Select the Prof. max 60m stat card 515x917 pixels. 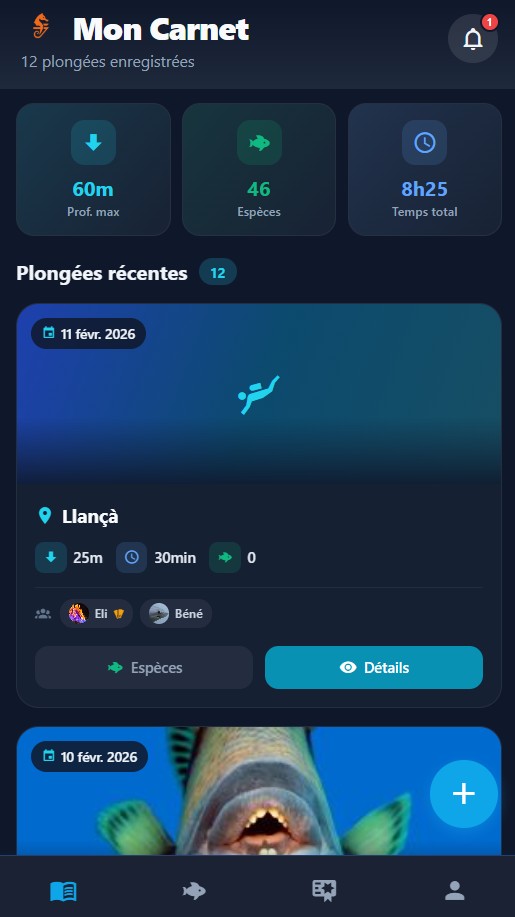(x=94, y=170)
